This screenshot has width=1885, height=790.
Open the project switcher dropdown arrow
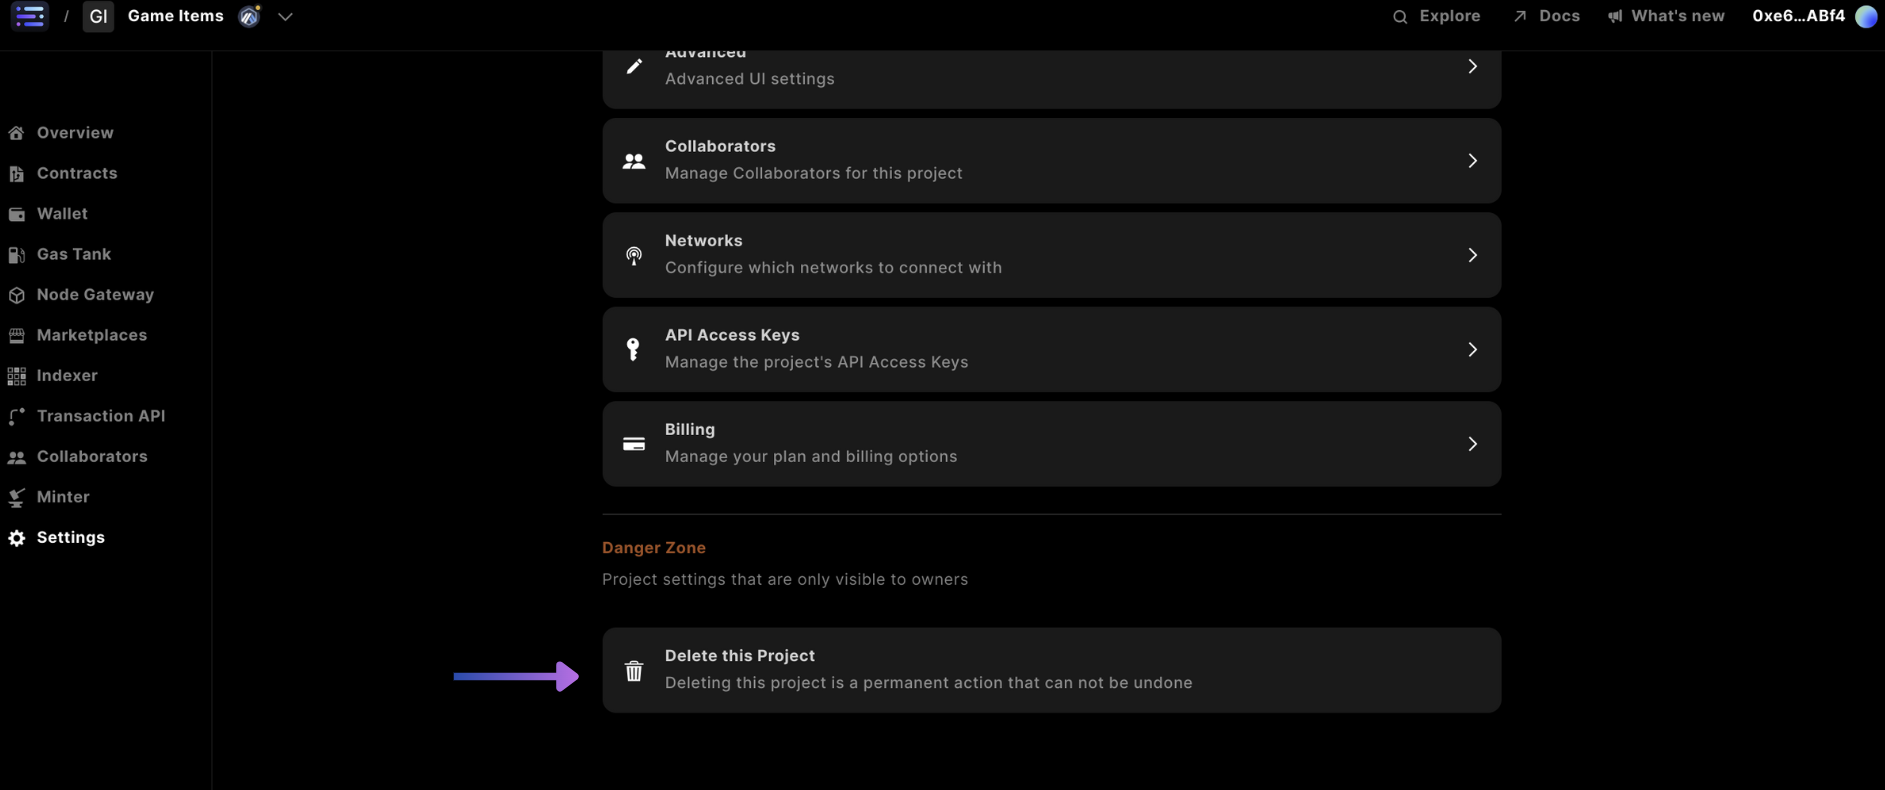click(x=285, y=17)
